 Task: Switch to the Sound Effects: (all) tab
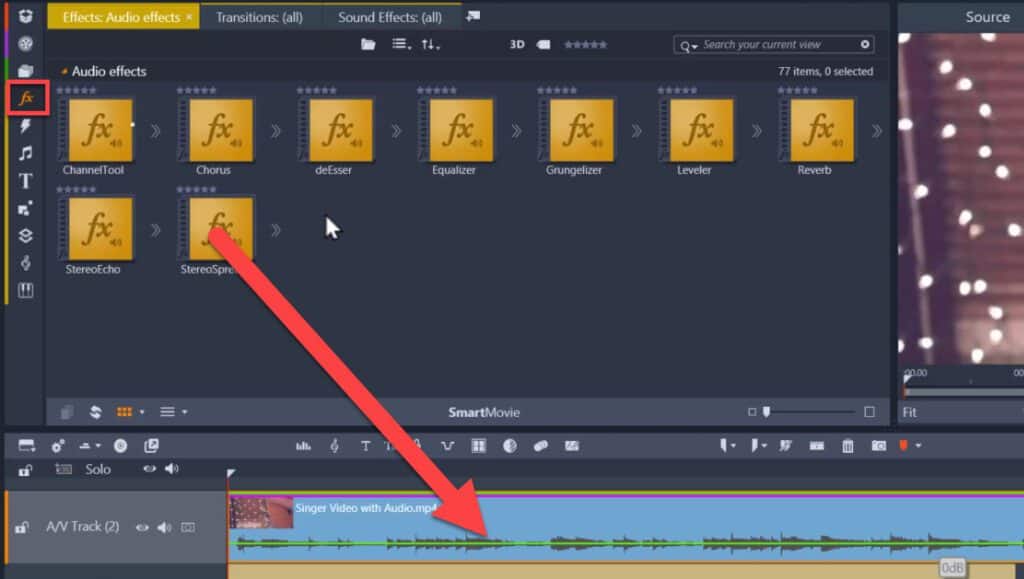click(x=391, y=17)
